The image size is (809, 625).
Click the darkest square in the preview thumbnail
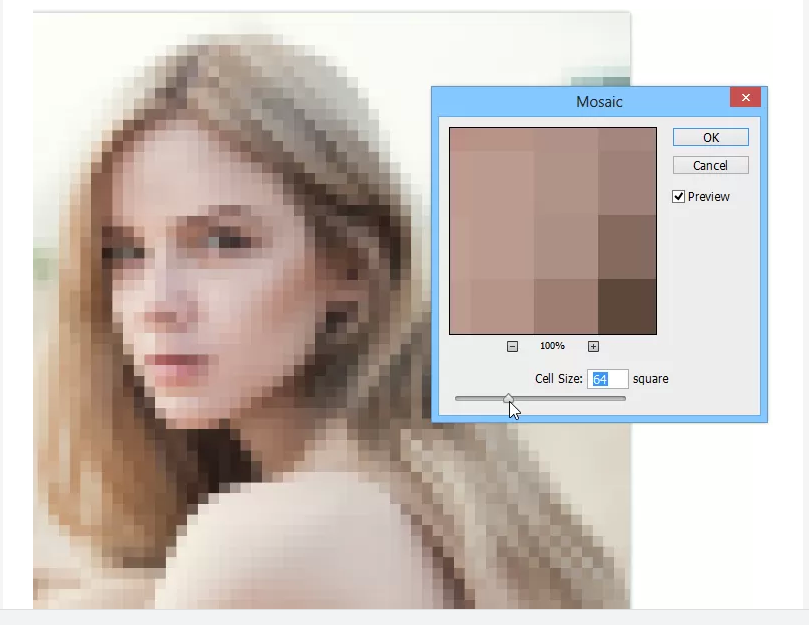coord(627,306)
